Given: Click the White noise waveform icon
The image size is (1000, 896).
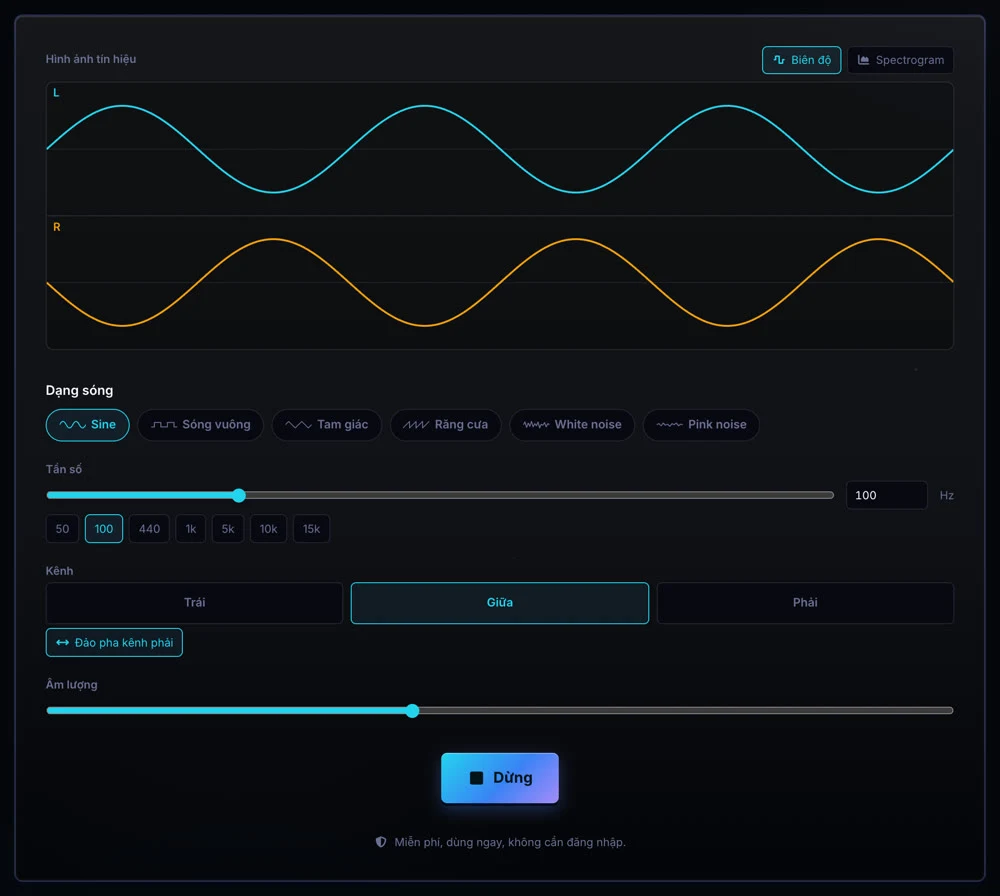Looking at the screenshot, I should (x=536, y=425).
